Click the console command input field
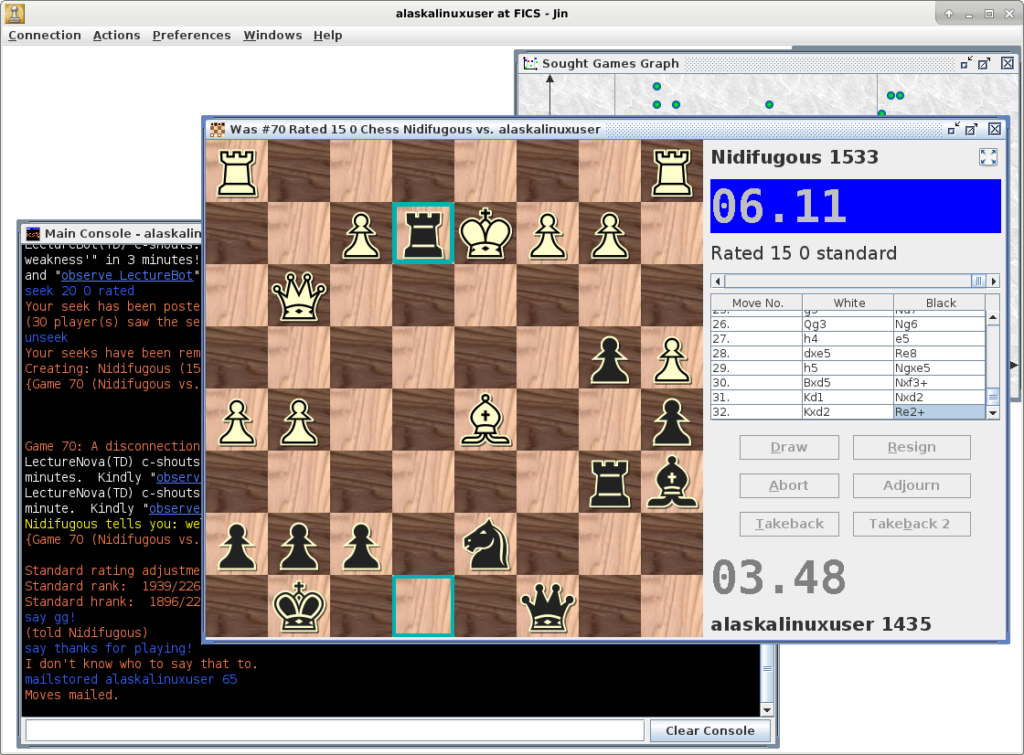 pyautogui.click(x=334, y=731)
